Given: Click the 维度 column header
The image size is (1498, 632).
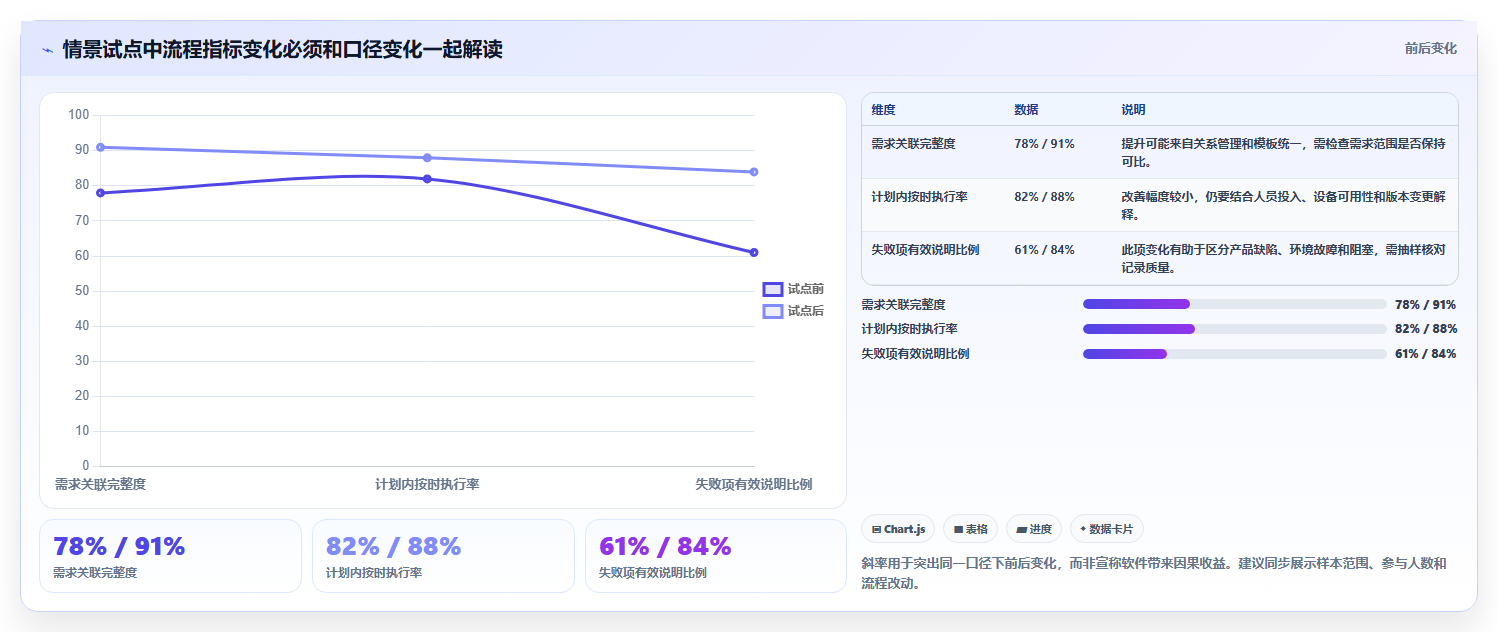Looking at the screenshot, I should (884, 110).
